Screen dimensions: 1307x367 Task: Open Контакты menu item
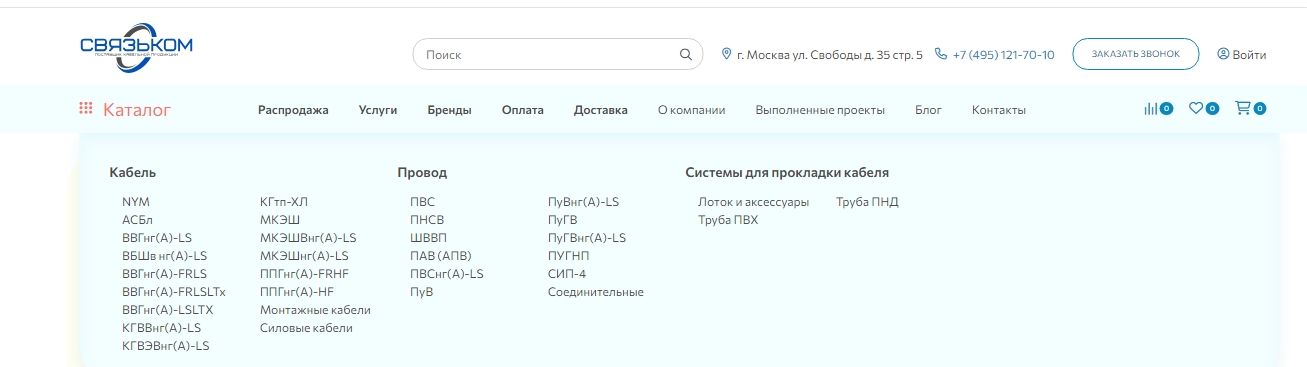point(999,110)
